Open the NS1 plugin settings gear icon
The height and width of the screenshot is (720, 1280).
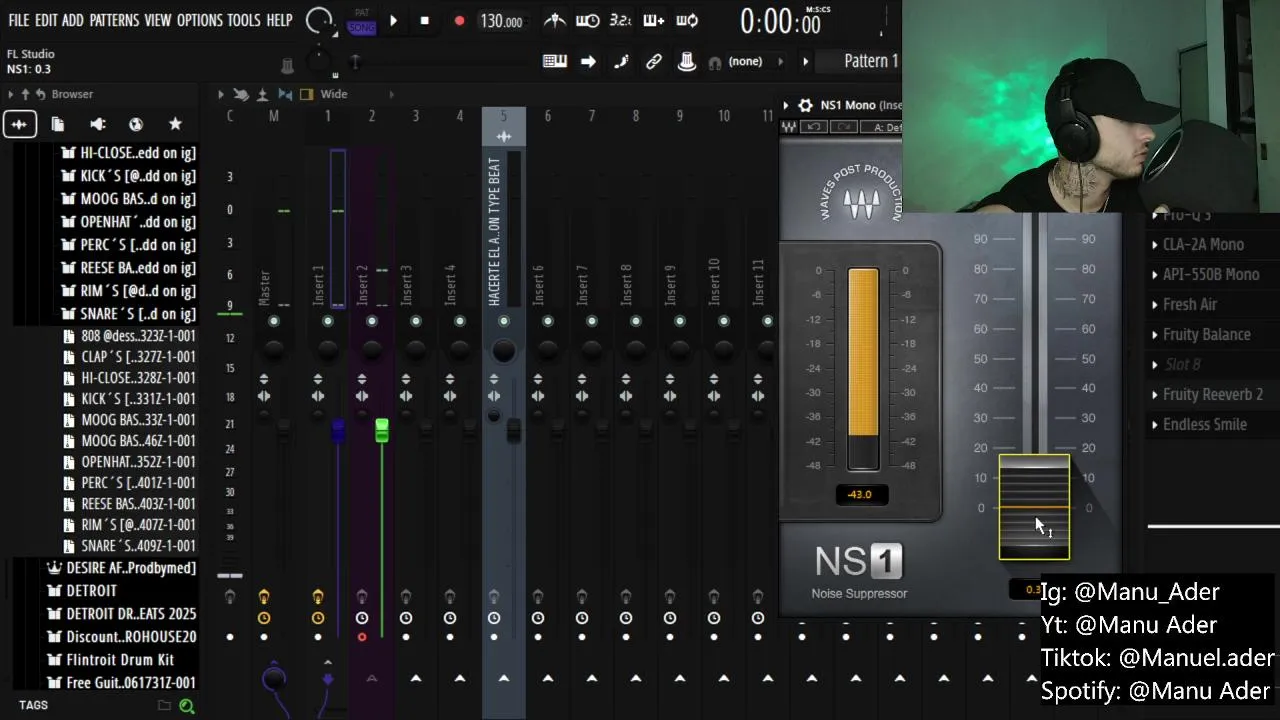point(803,105)
